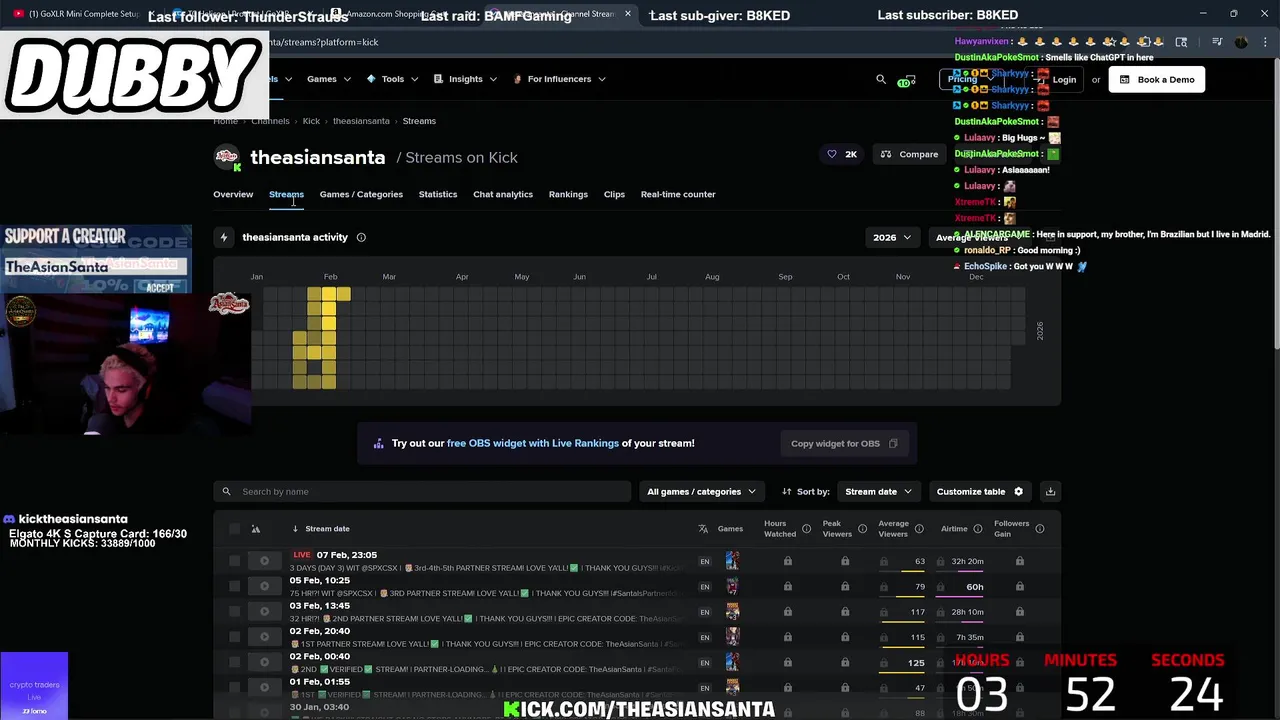This screenshot has height=720, width=1280.
Task: Go to theasiansanta breadcrumb link
Action: click(x=361, y=121)
